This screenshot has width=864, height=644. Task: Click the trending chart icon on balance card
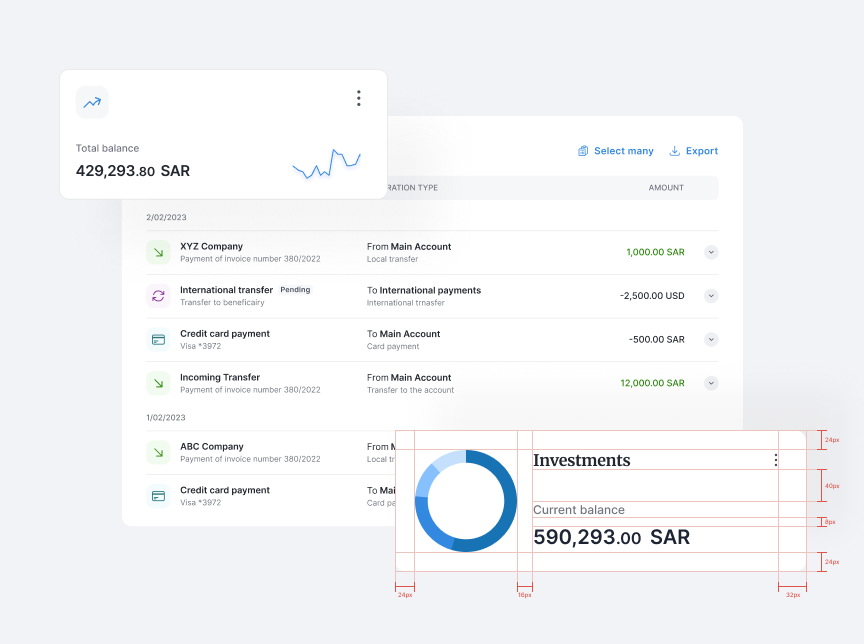(x=92, y=102)
